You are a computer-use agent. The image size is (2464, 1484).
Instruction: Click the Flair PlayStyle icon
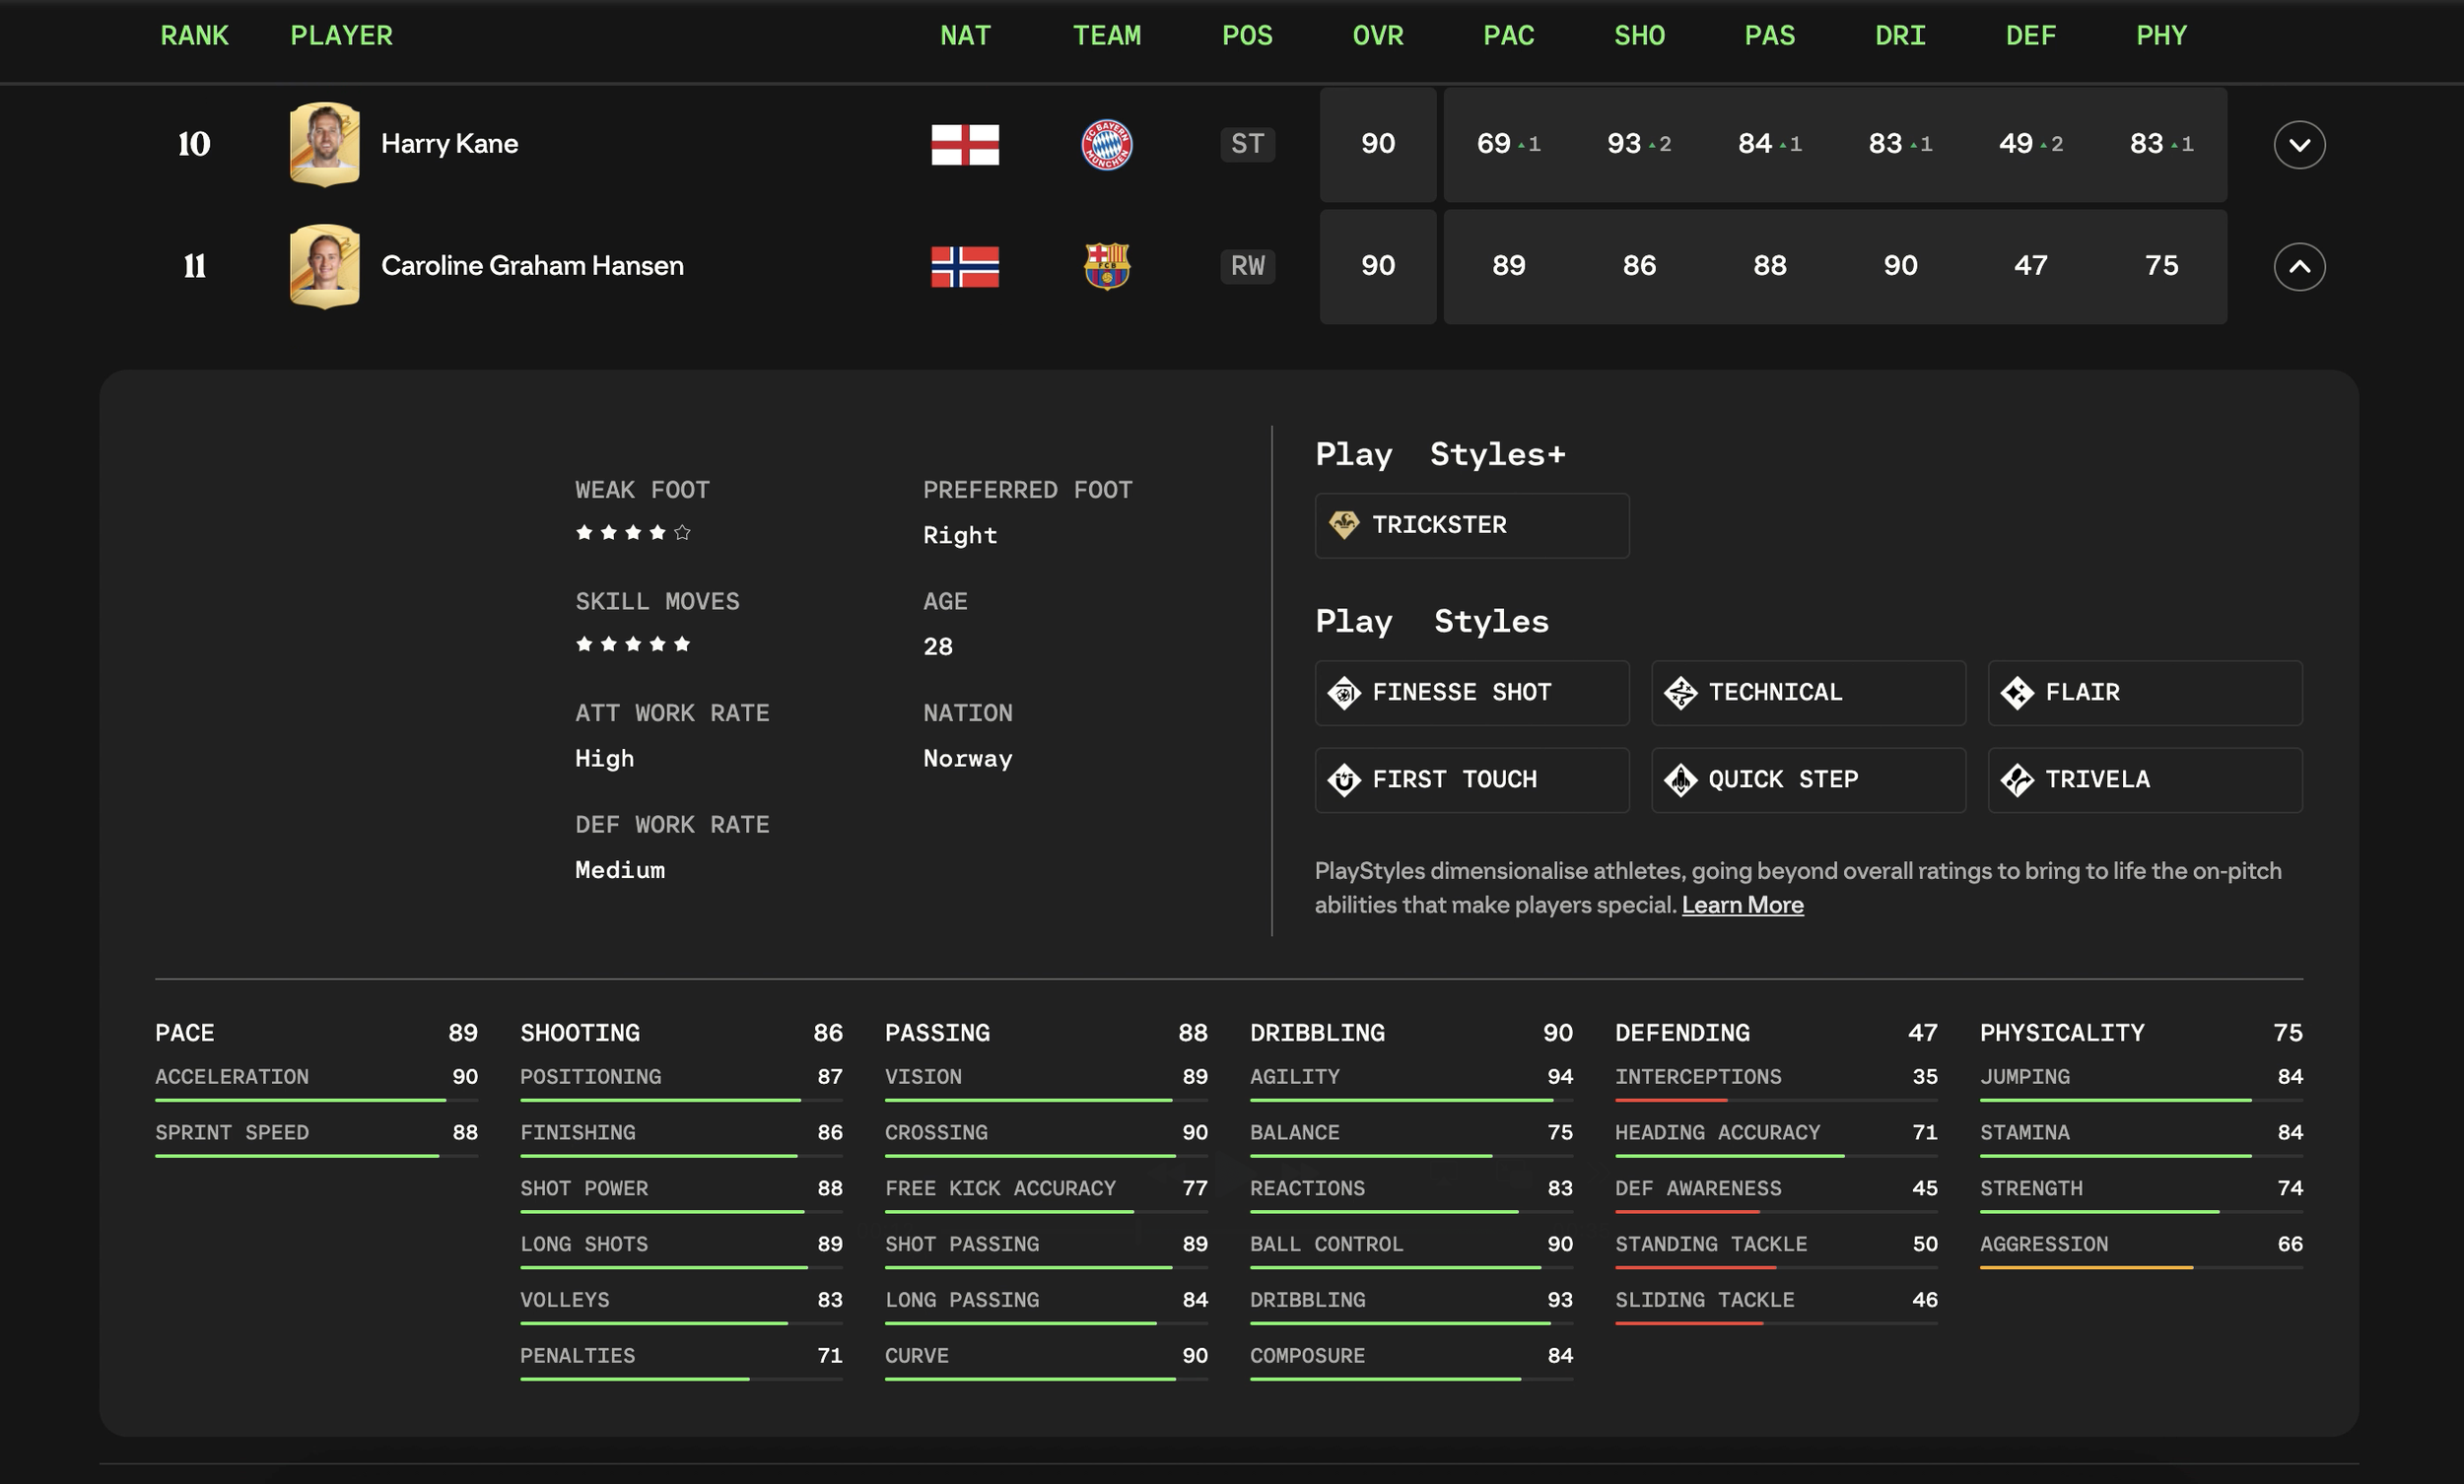coord(2017,692)
